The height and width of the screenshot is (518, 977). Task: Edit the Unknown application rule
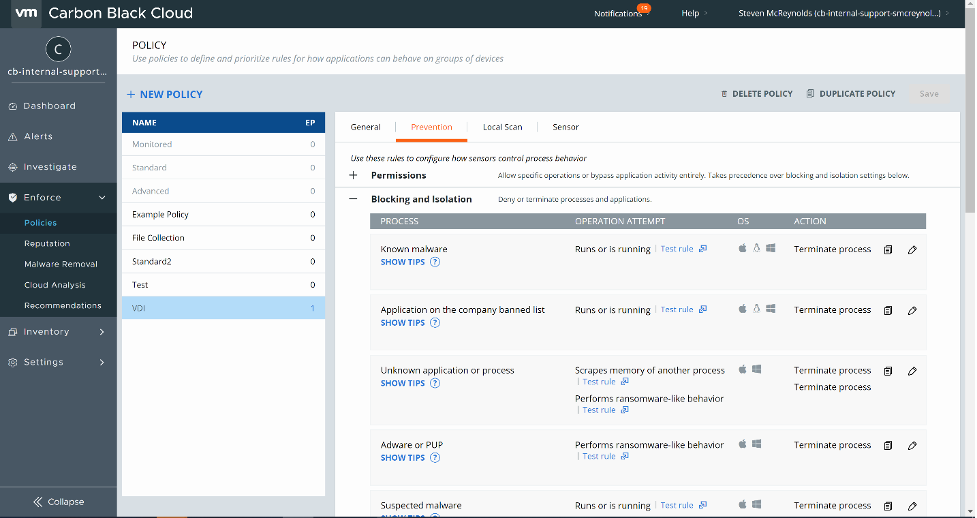[912, 371]
